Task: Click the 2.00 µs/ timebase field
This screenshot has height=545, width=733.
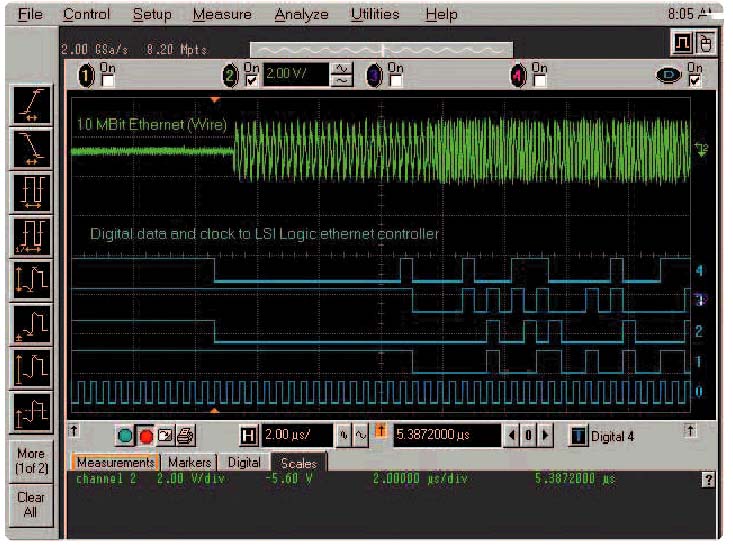Action: (297, 435)
